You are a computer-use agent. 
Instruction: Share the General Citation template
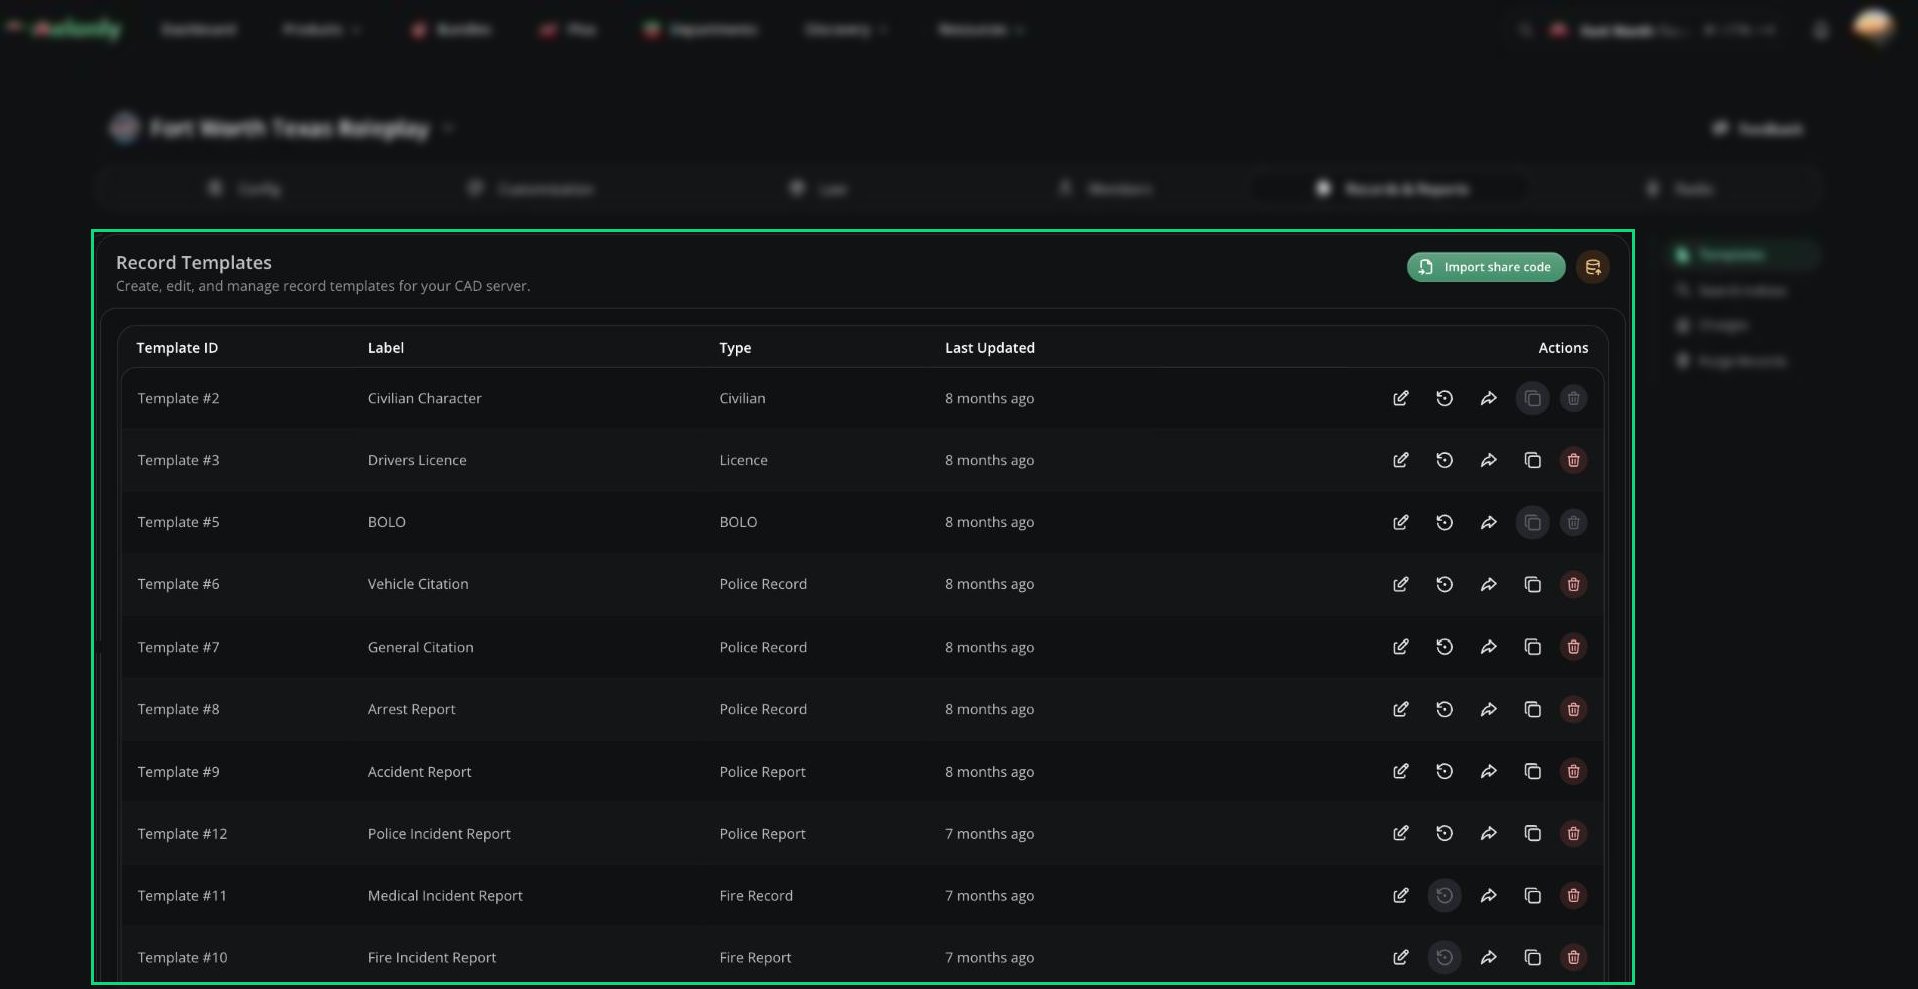(x=1489, y=647)
